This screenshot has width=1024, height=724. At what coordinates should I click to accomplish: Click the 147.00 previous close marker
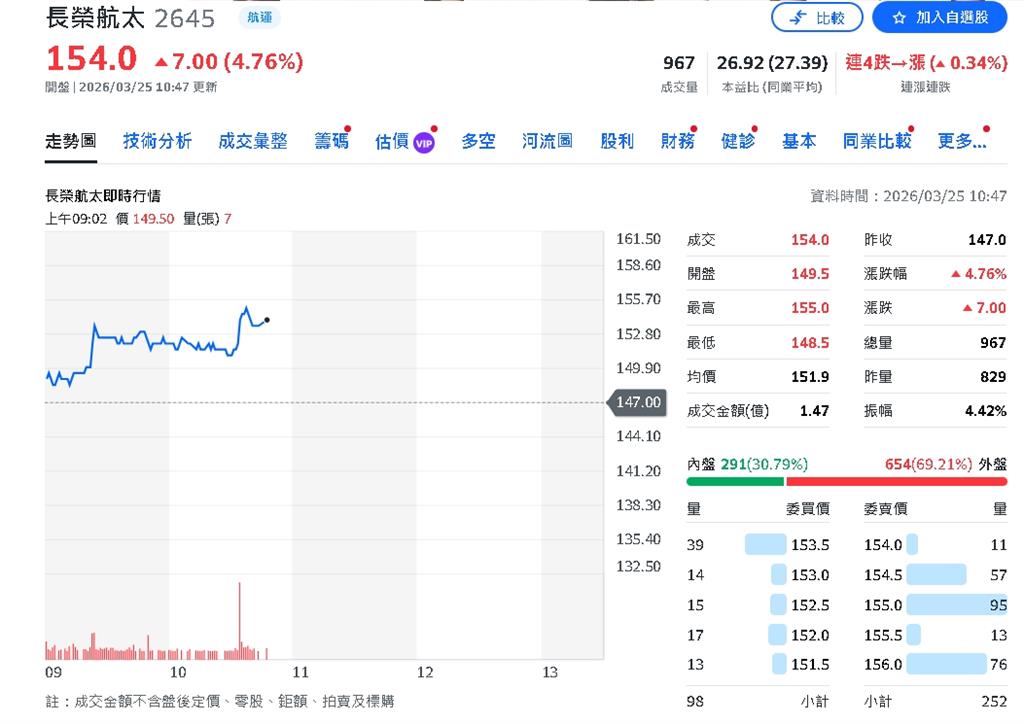coord(637,403)
